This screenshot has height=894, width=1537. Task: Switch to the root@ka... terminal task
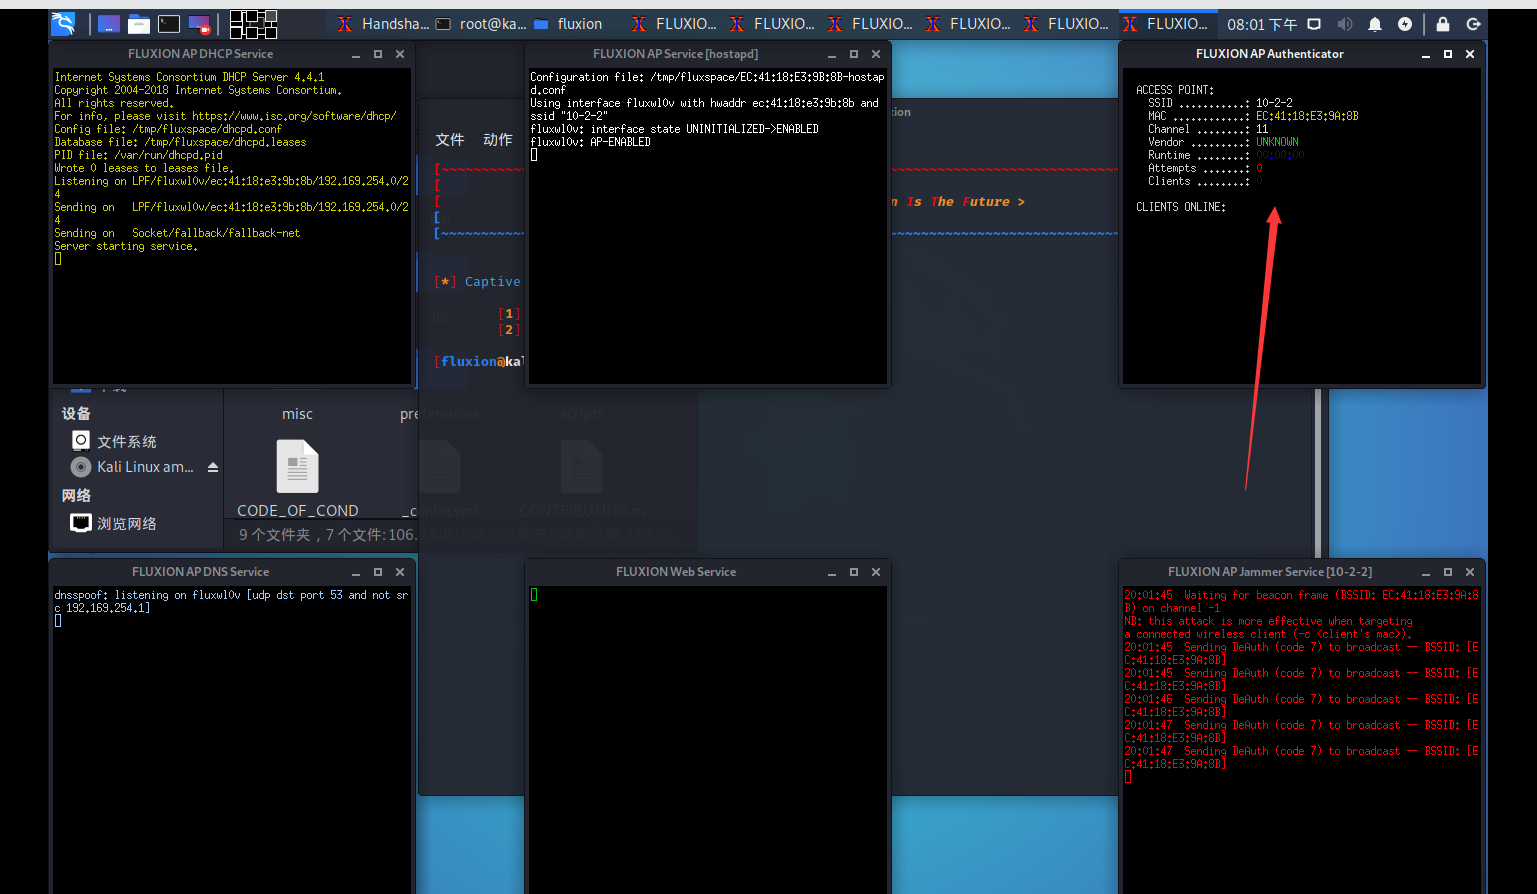click(x=480, y=24)
